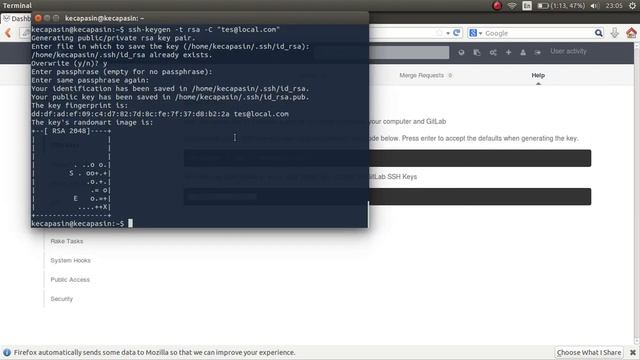Click the fingerprint line with tes@local.com
640x360 pixels.
click(x=160, y=114)
